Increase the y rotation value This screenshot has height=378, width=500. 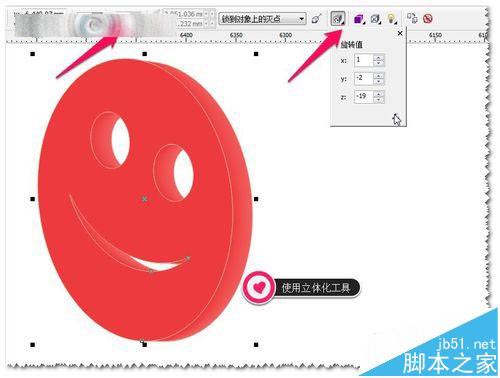(x=379, y=76)
